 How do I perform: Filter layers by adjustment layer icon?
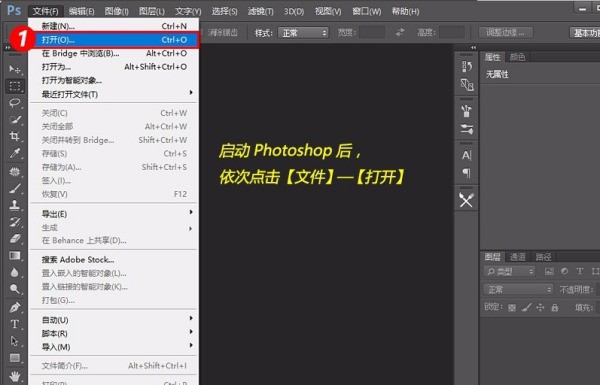pyautogui.click(x=564, y=271)
